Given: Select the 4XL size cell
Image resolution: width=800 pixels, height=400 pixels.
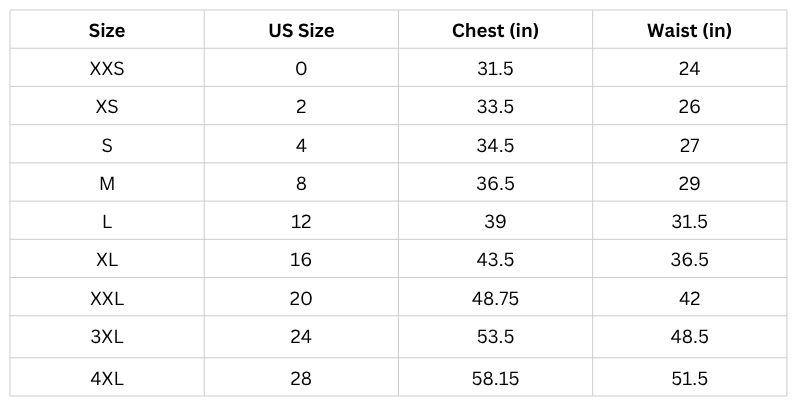Looking at the screenshot, I should pos(107,379).
